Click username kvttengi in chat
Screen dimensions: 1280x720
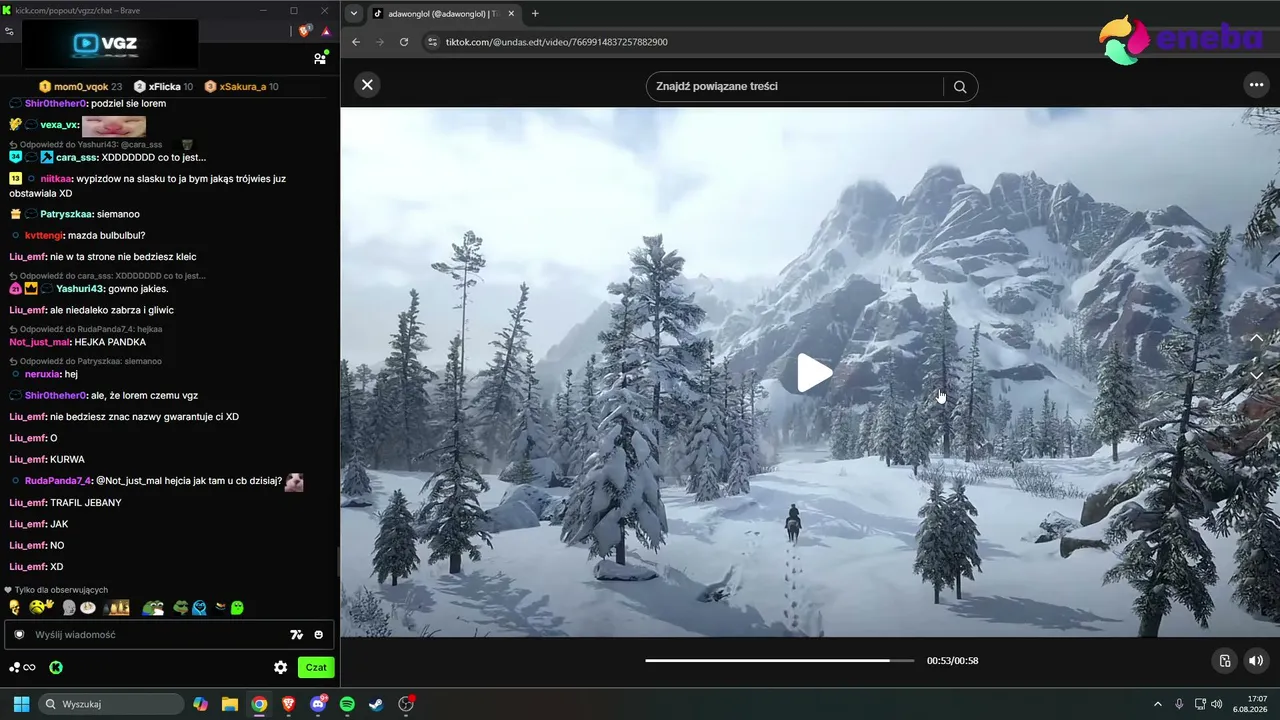44,236
